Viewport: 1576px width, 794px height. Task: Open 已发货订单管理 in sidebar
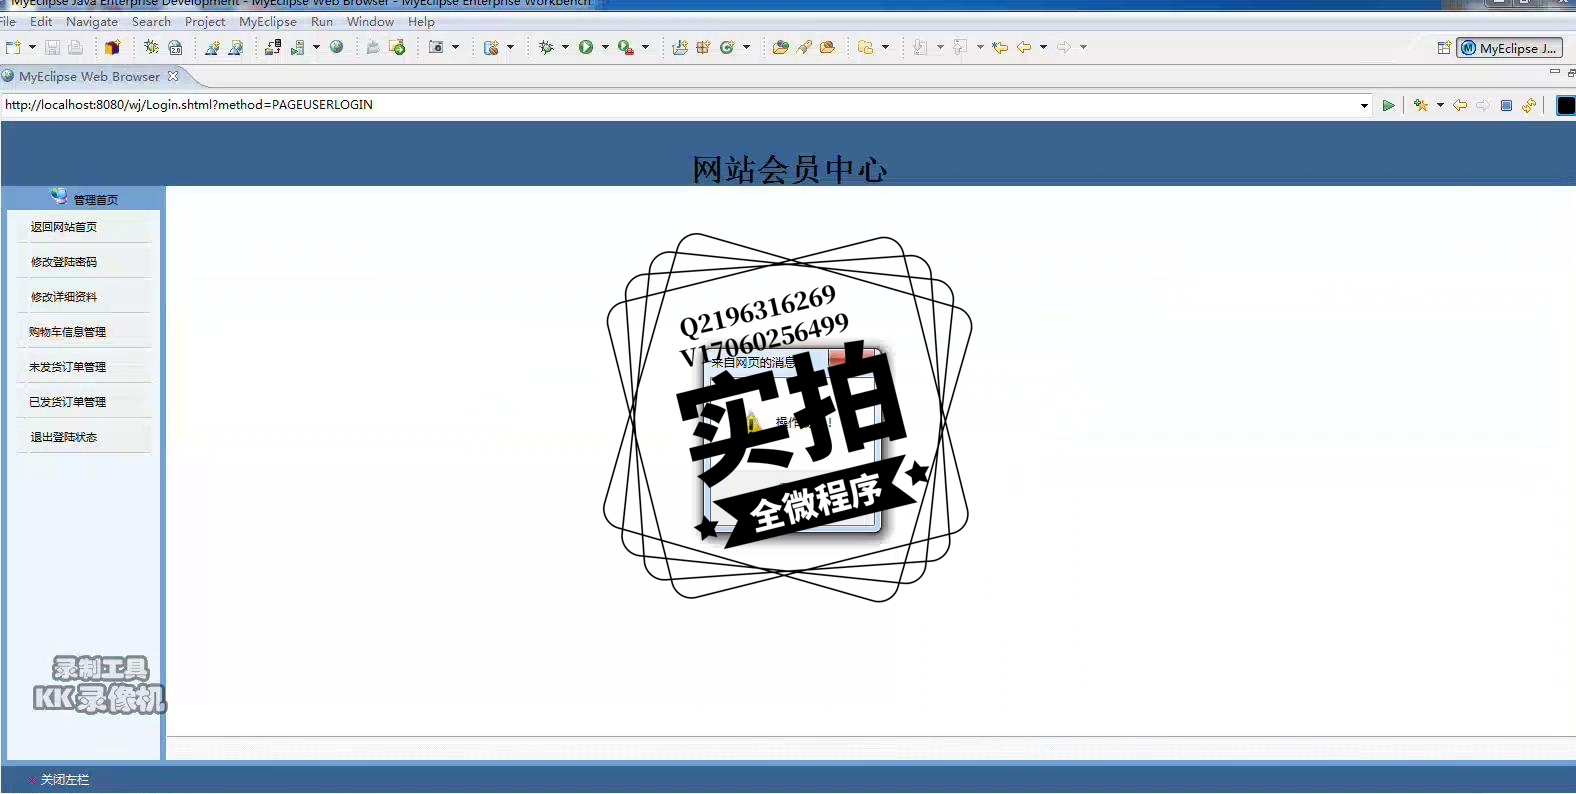pyautogui.click(x=67, y=402)
